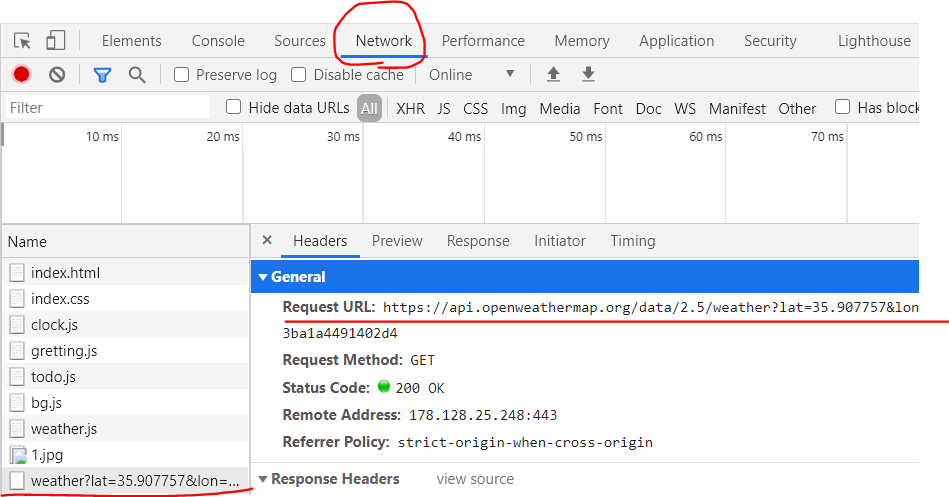Screen dimensions: 949x497
Task: Open the Console panel tab
Action: point(218,41)
